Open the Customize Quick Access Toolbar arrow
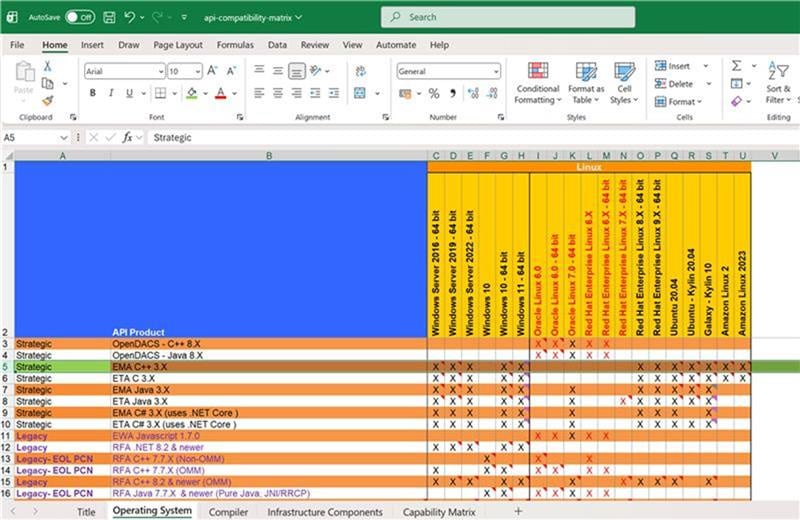This screenshot has width=800, height=520. 184,18
